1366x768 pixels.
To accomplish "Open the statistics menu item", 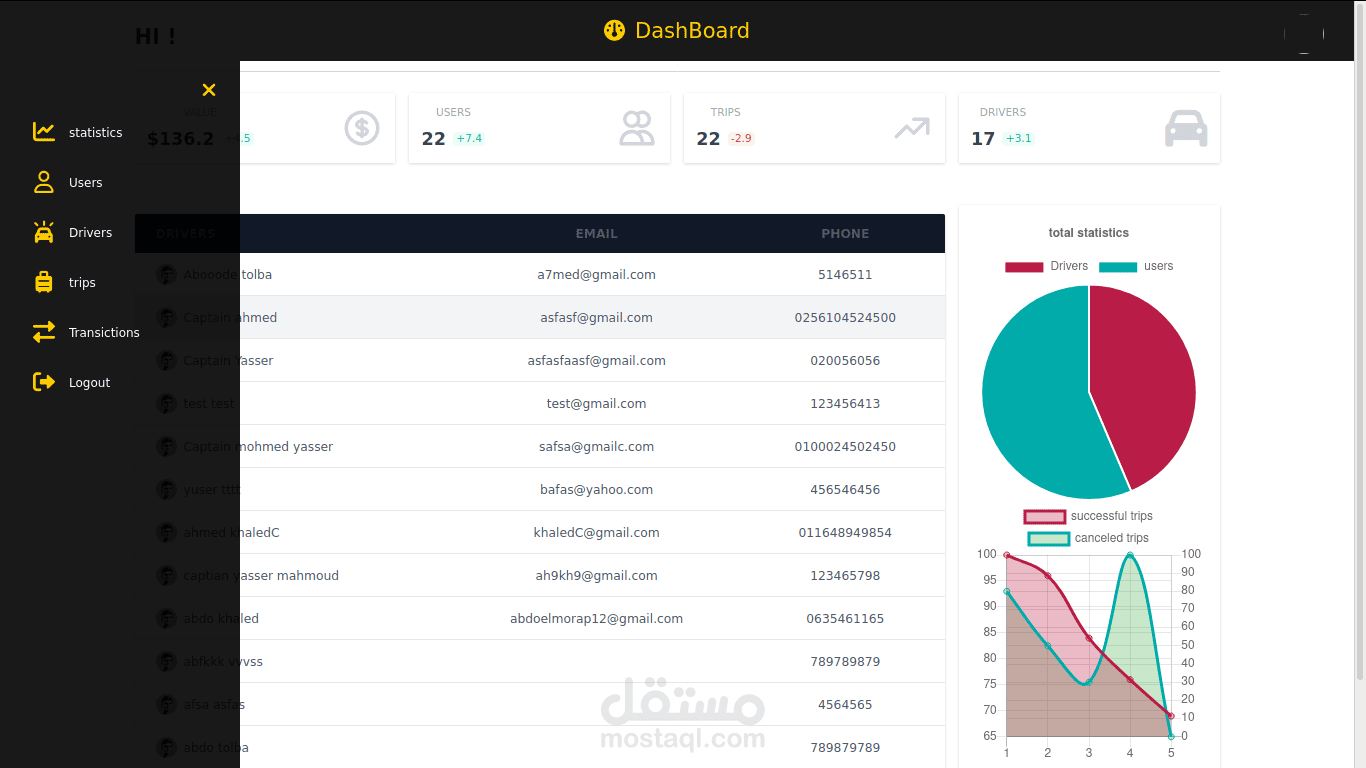I will pyautogui.click(x=96, y=132).
